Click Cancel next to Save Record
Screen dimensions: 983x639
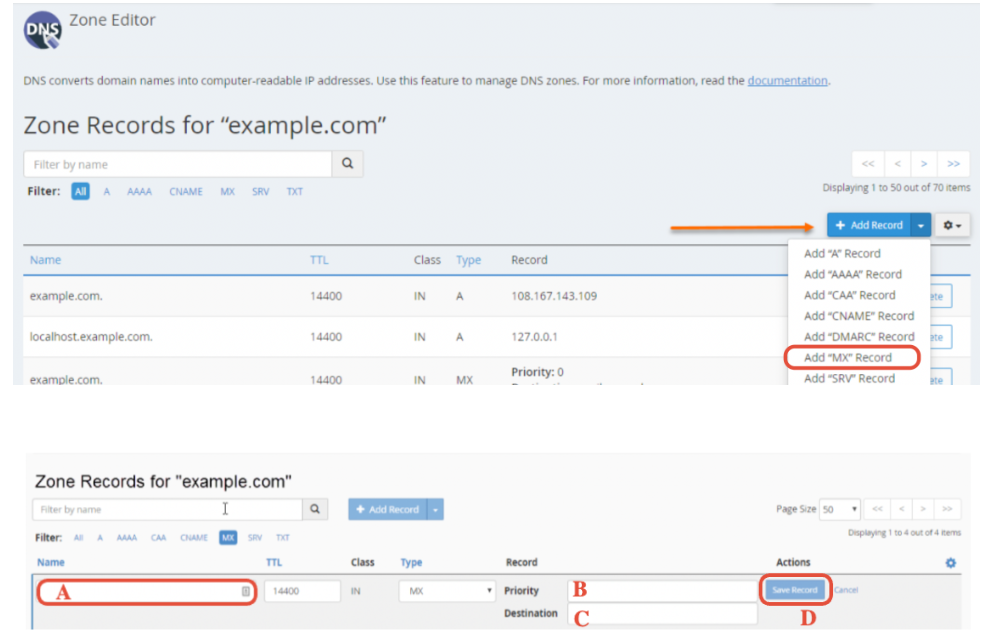(x=846, y=590)
